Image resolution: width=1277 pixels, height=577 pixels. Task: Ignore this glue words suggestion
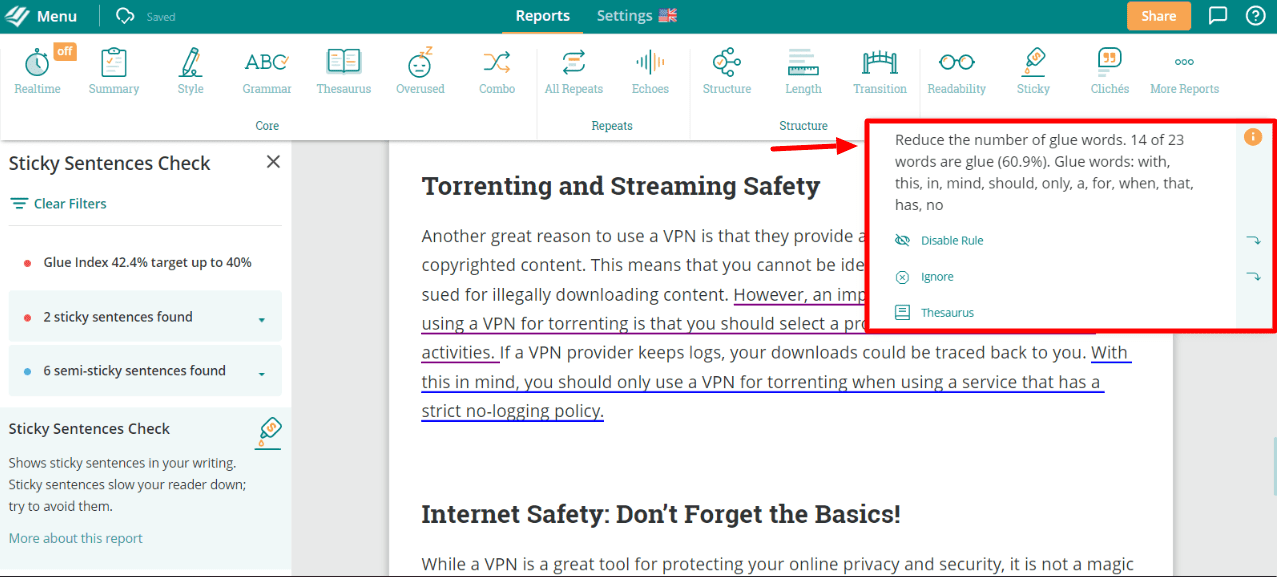(x=937, y=277)
